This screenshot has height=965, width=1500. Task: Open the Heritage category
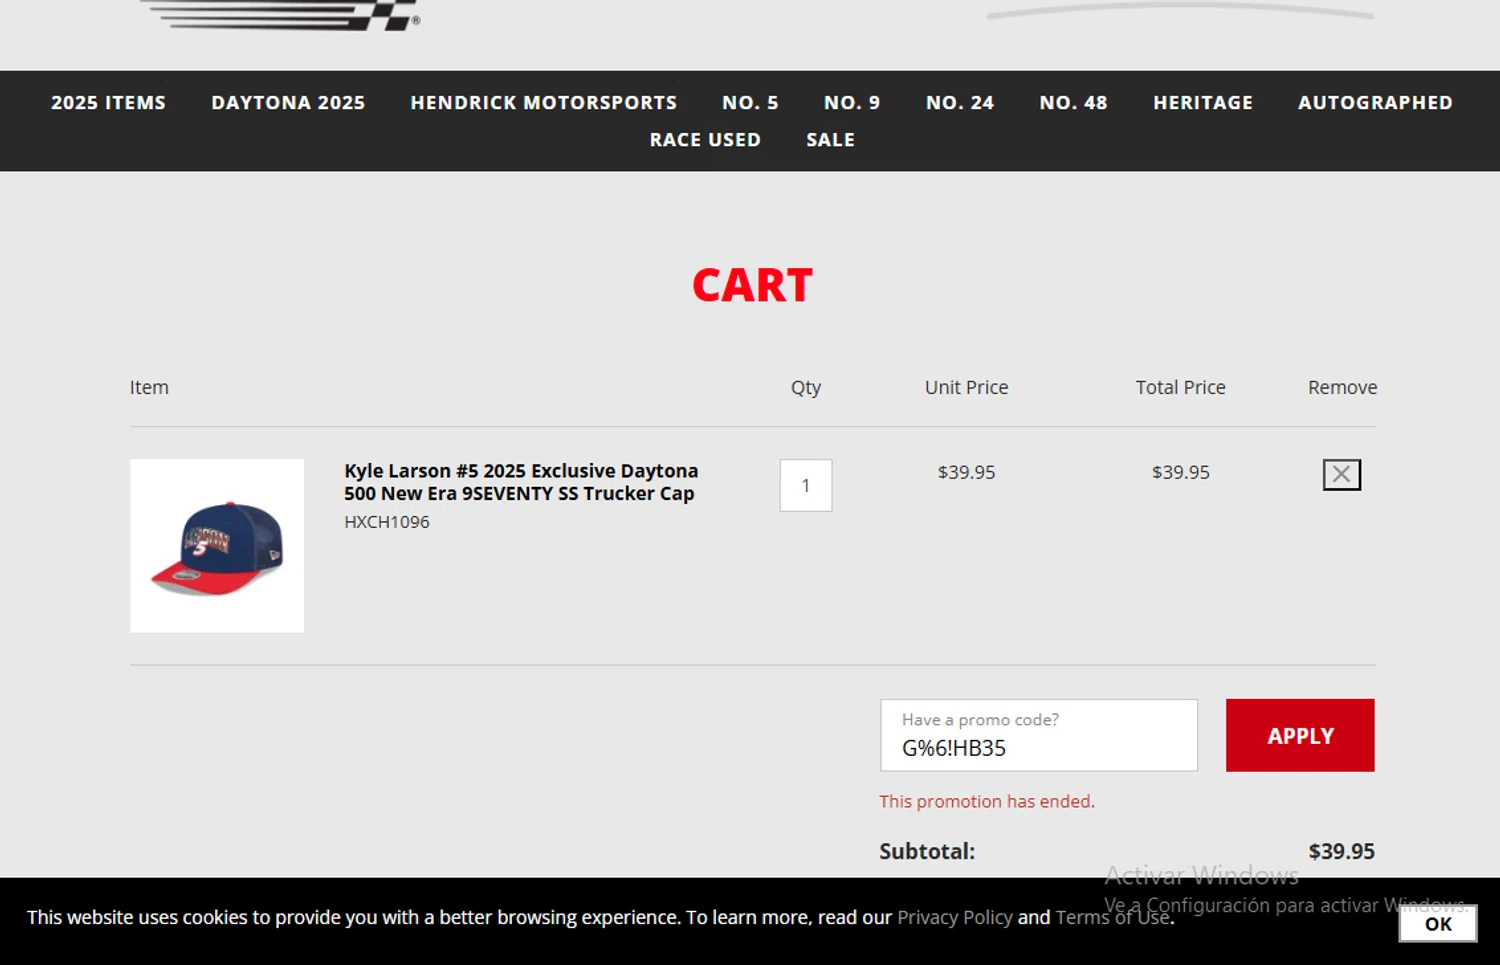coord(1203,103)
